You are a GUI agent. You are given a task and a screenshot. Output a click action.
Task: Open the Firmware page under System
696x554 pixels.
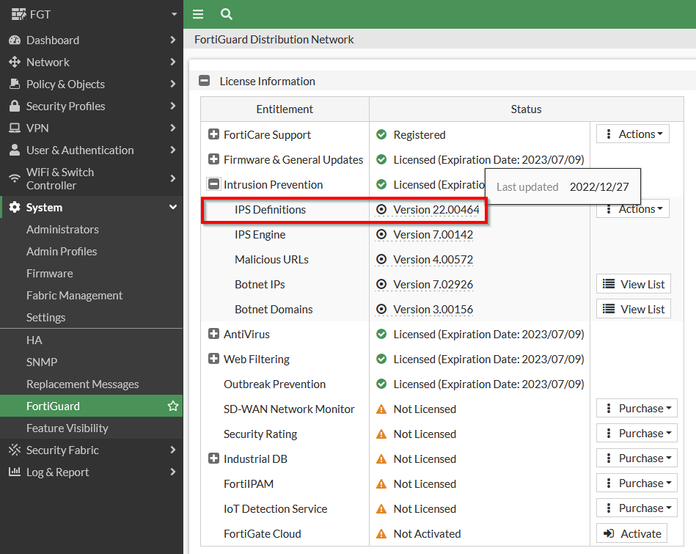click(x=49, y=273)
